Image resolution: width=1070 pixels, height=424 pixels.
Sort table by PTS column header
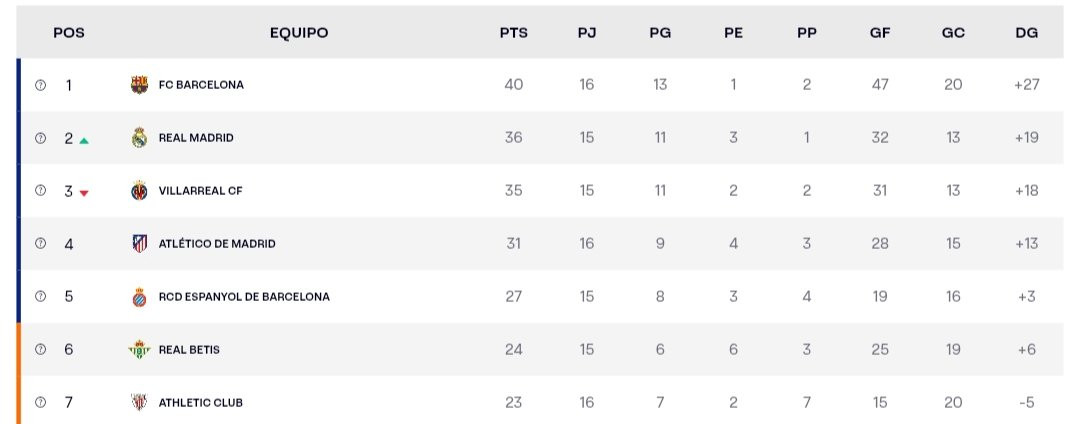(514, 33)
